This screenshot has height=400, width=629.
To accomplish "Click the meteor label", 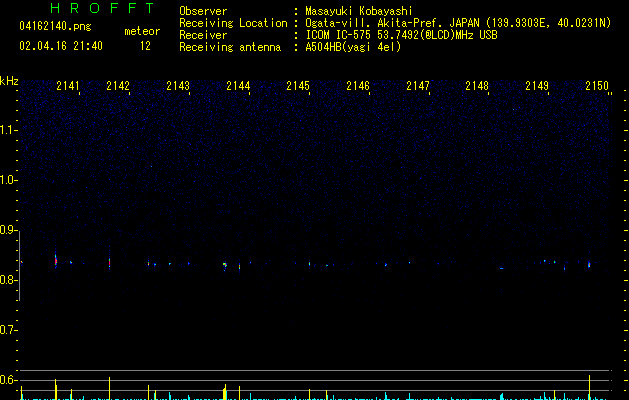I will pyautogui.click(x=142, y=31).
